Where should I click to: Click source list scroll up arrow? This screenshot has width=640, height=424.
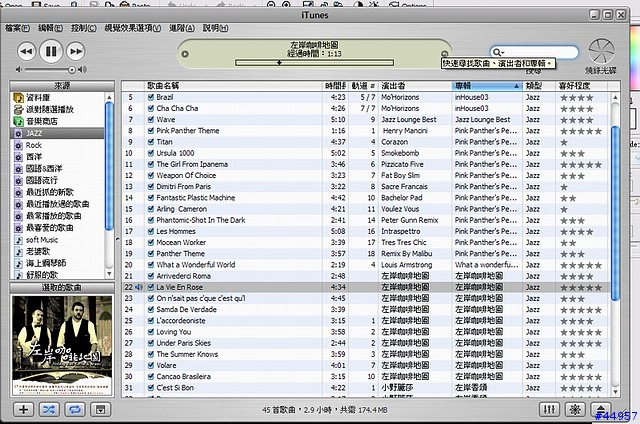[x=109, y=97]
